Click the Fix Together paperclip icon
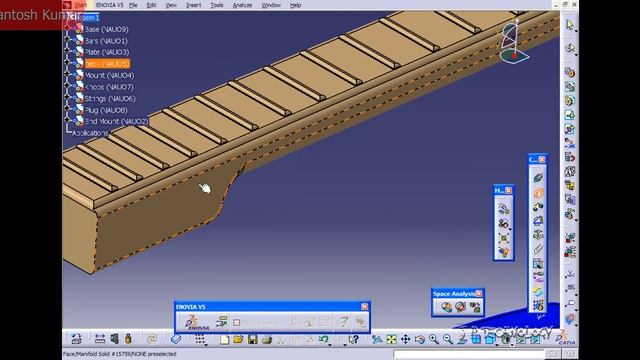The image size is (640, 360). coord(538,249)
